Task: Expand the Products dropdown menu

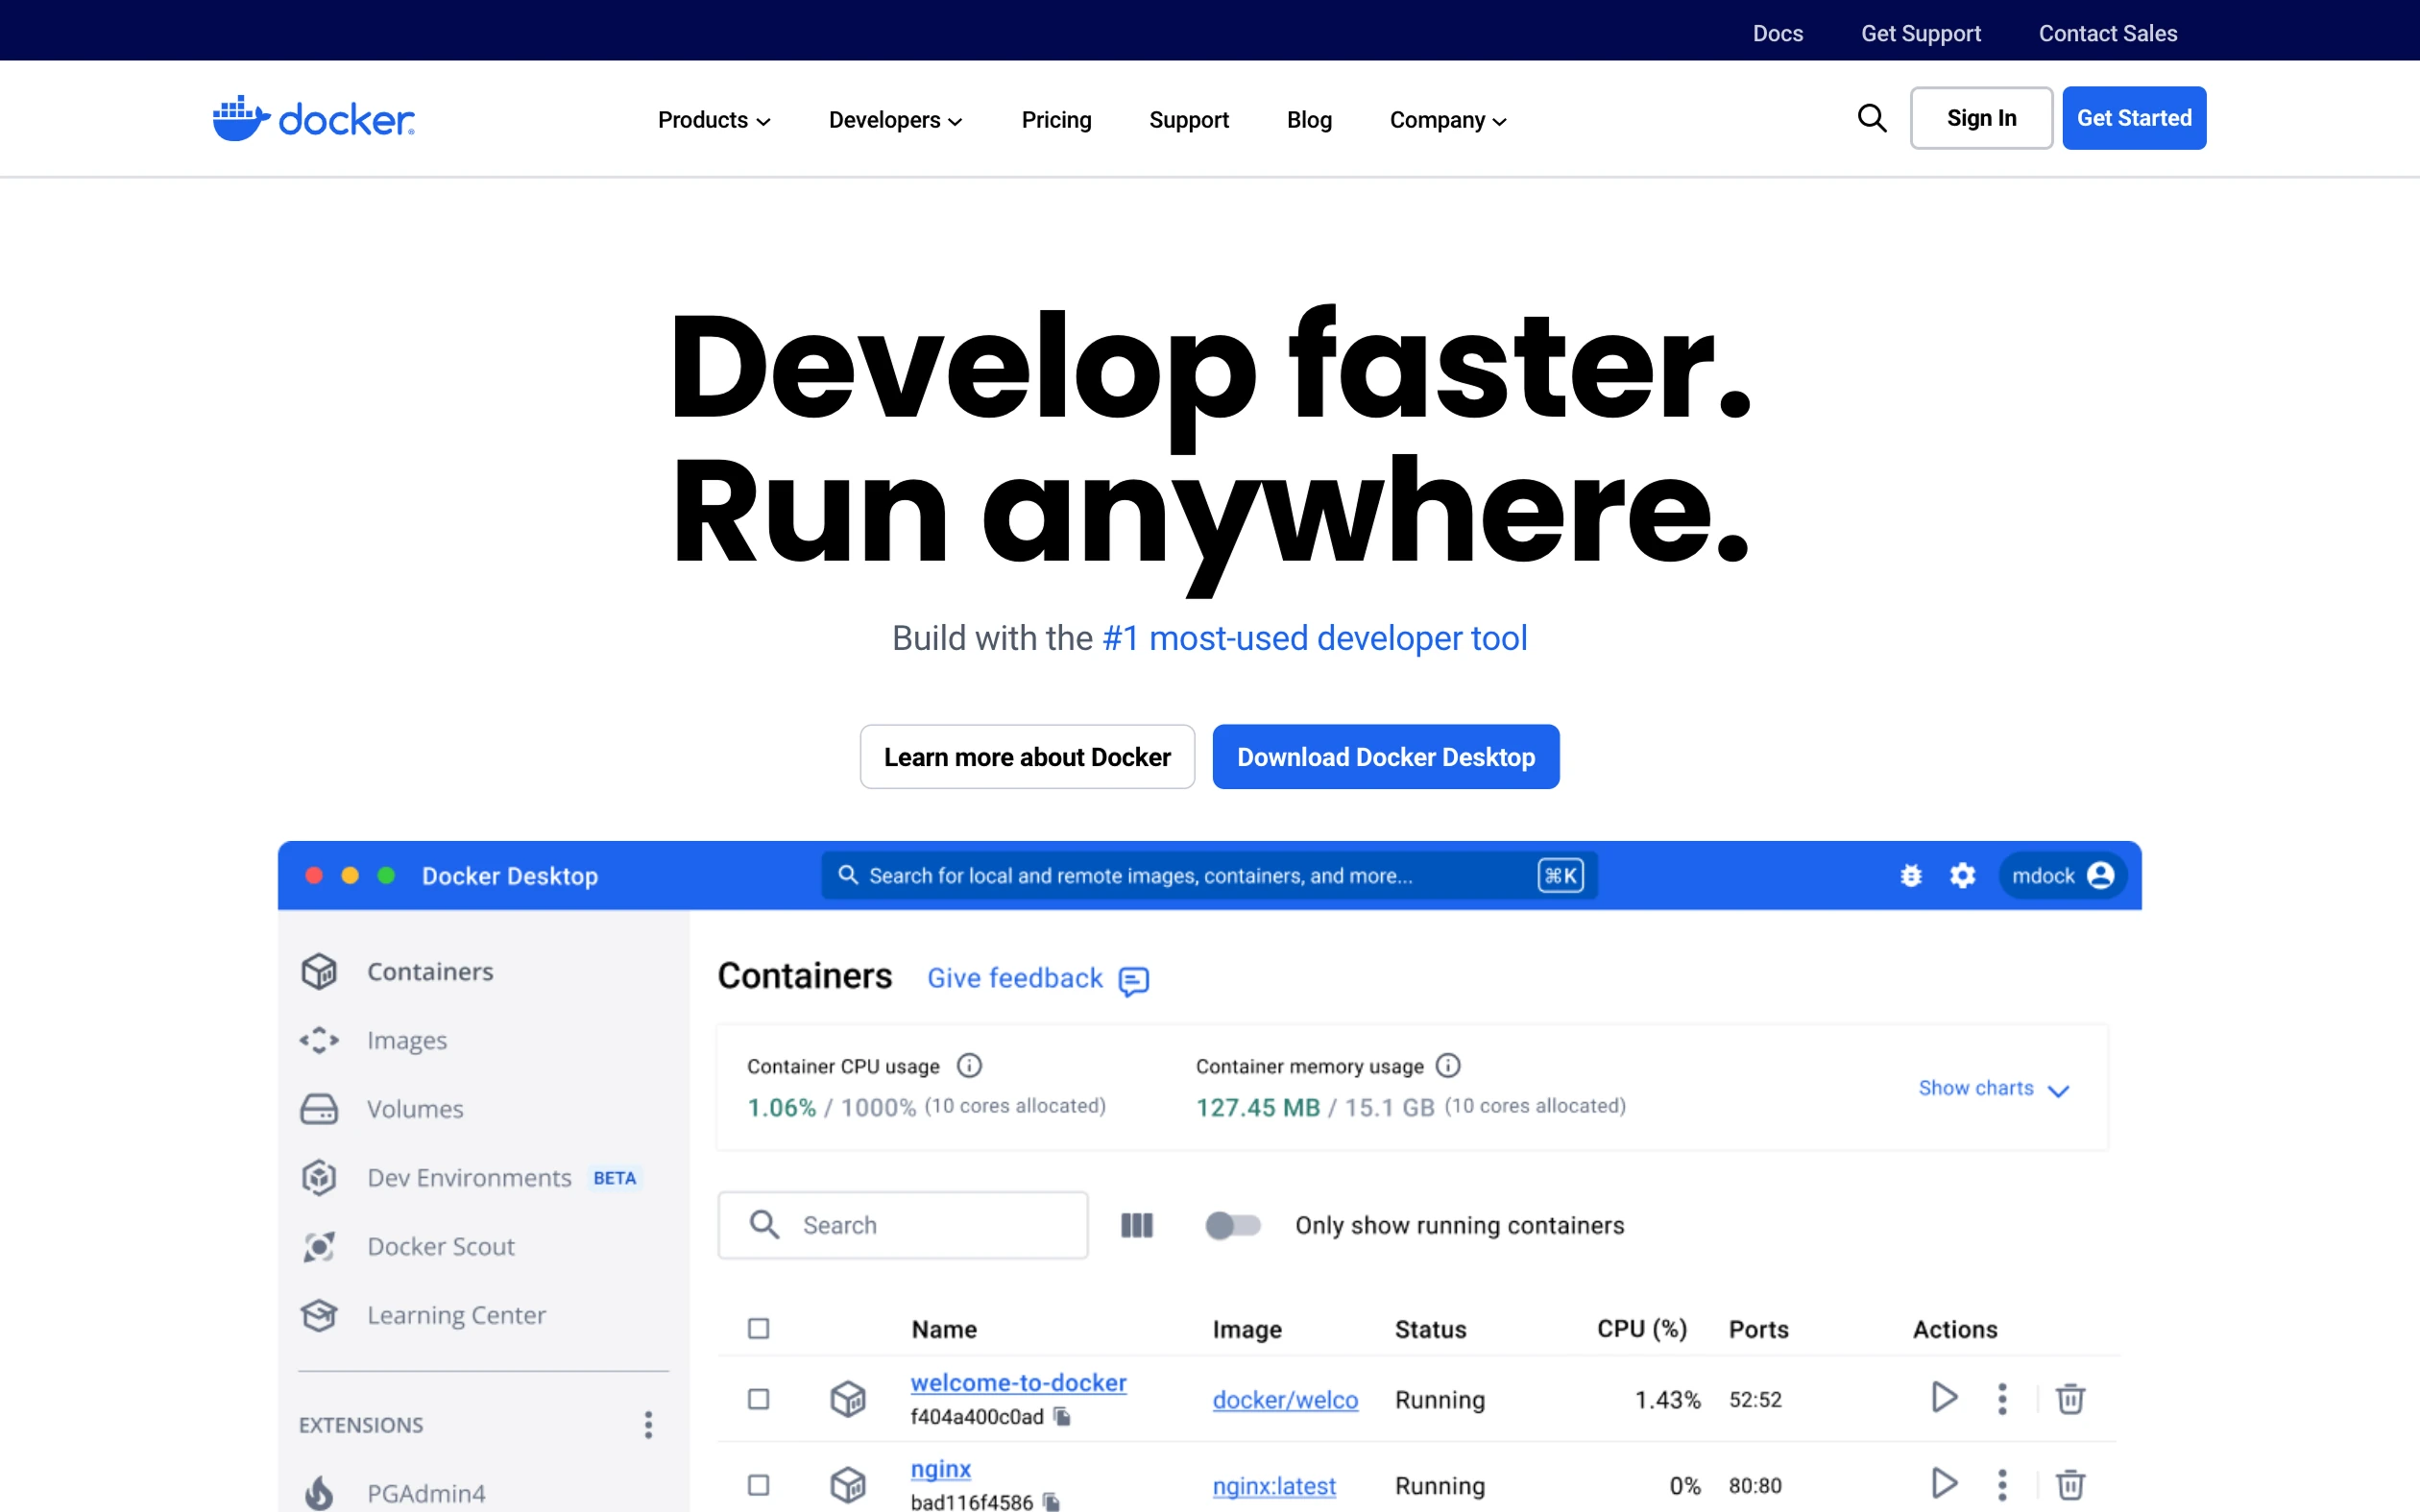Action: 714,120
